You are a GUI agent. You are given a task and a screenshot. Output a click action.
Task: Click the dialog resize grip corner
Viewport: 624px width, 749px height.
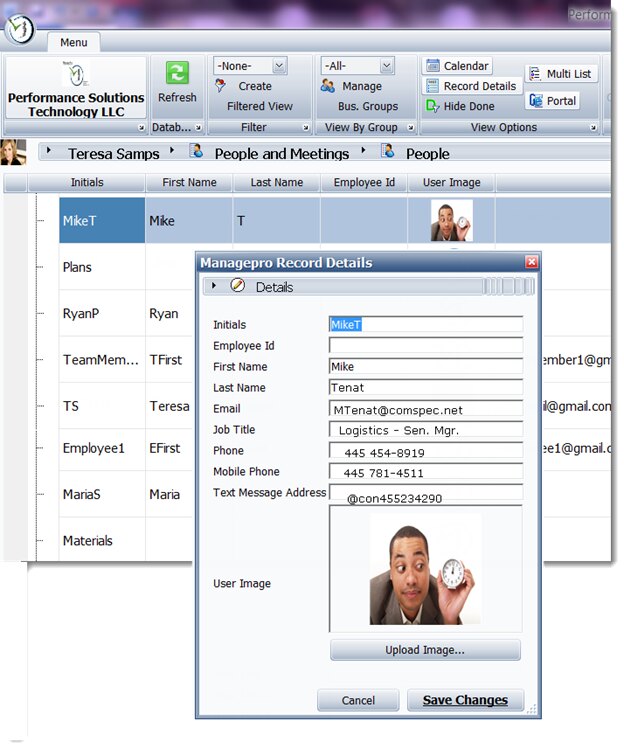point(532,709)
